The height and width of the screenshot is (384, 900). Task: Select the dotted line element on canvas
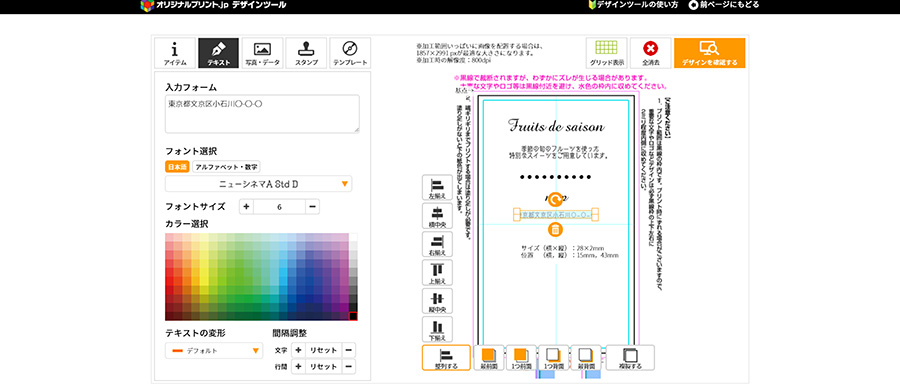pos(556,177)
